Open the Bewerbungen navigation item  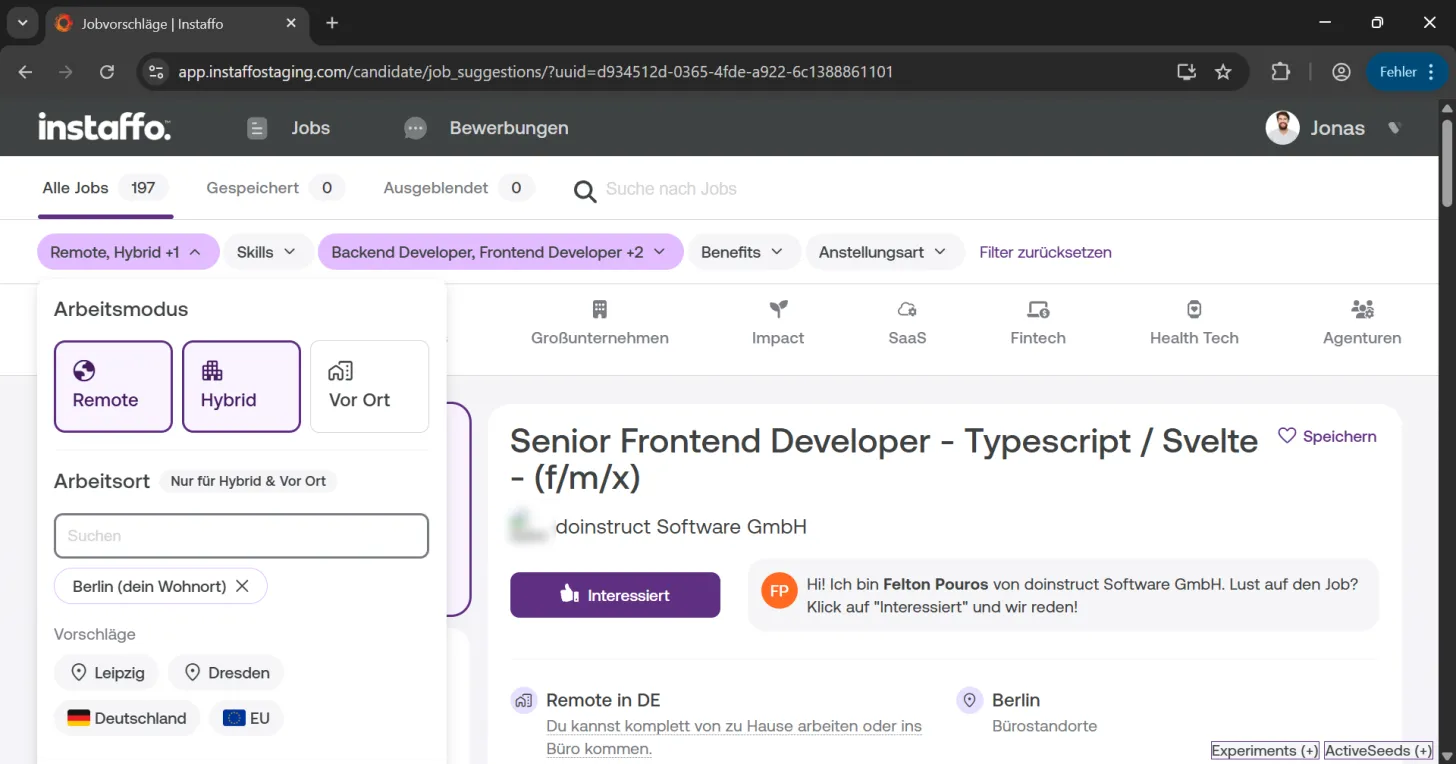click(x=486, y=128)
